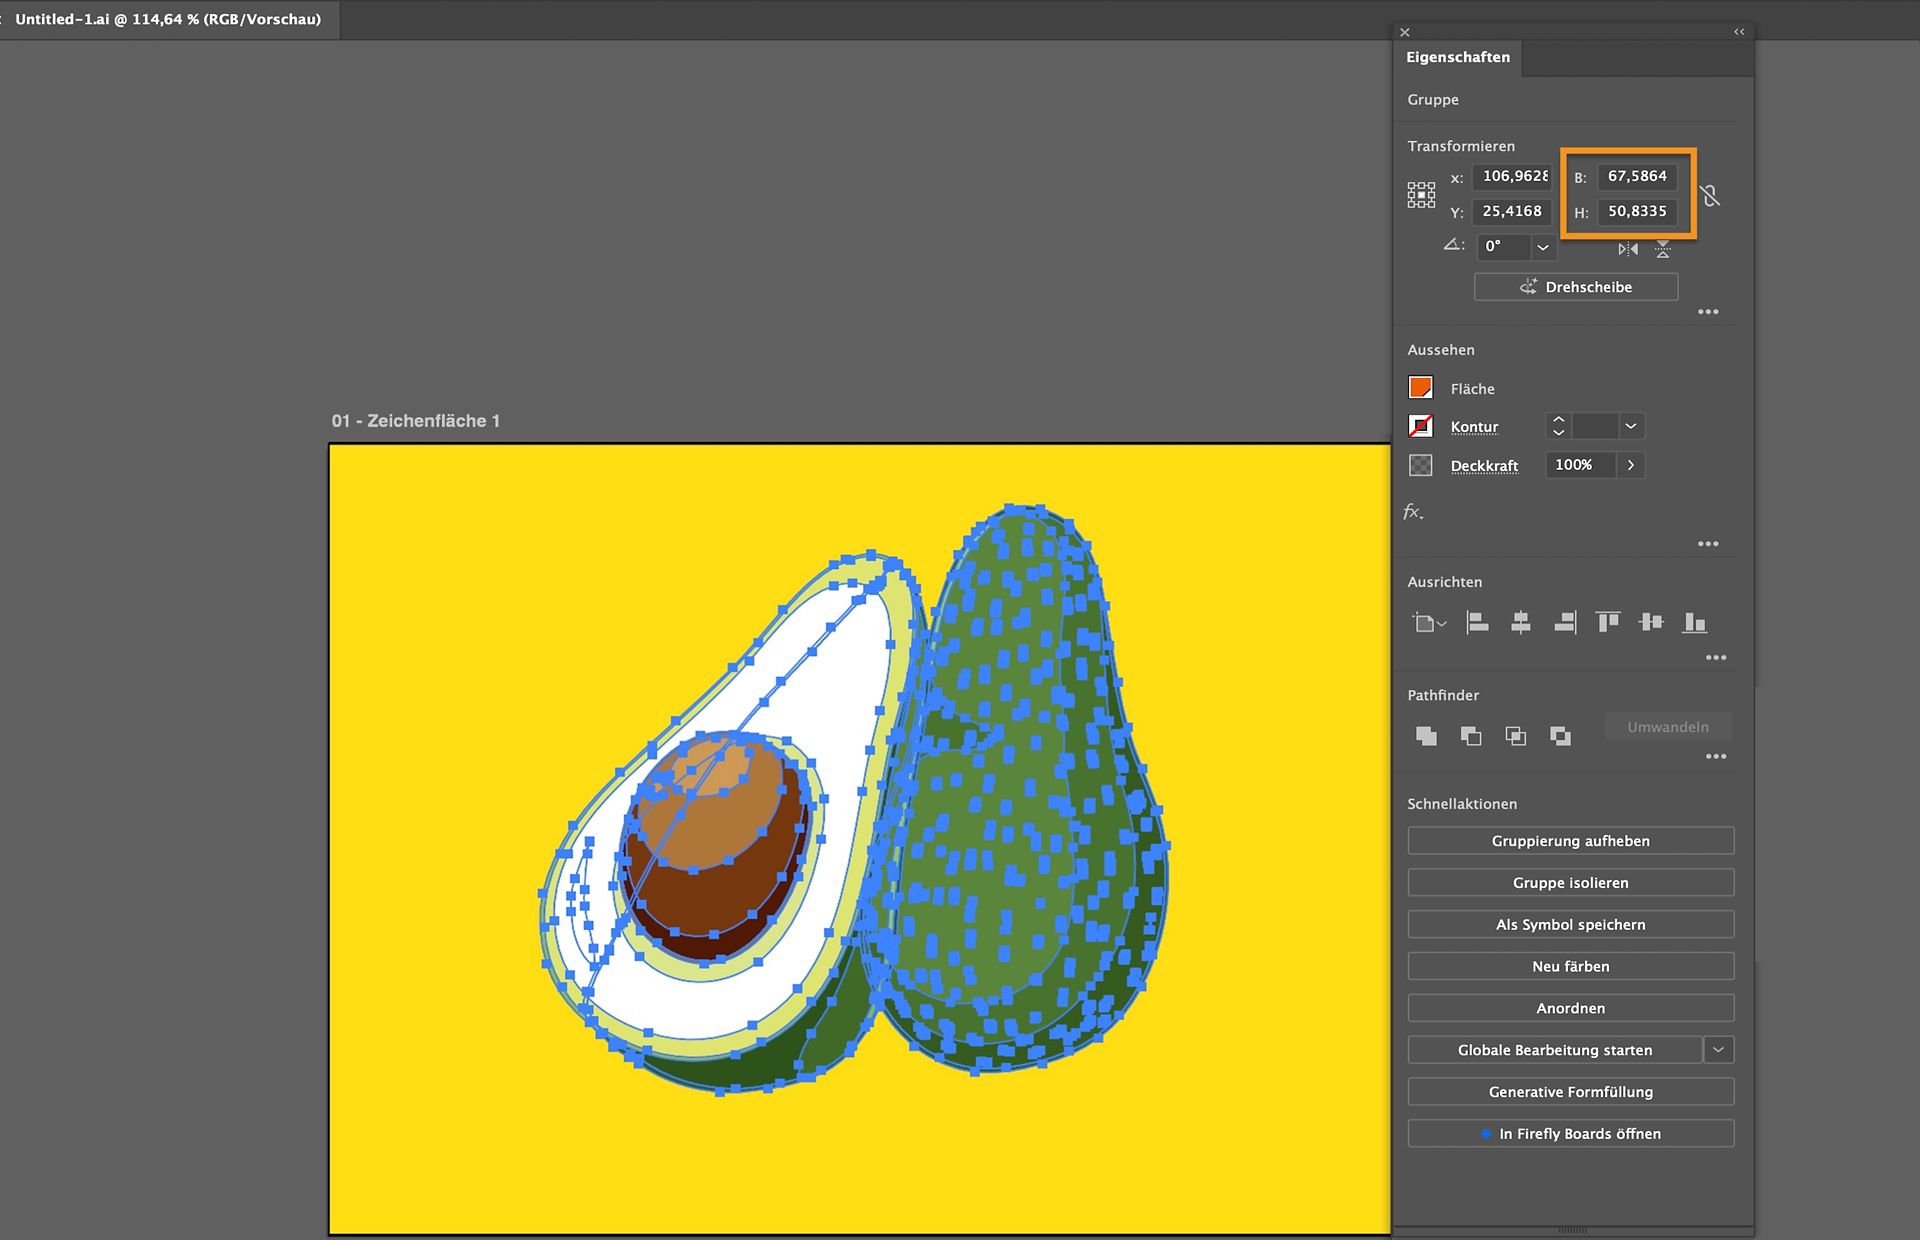Apply Pathfinder exclude mode

coord(1560,736)
